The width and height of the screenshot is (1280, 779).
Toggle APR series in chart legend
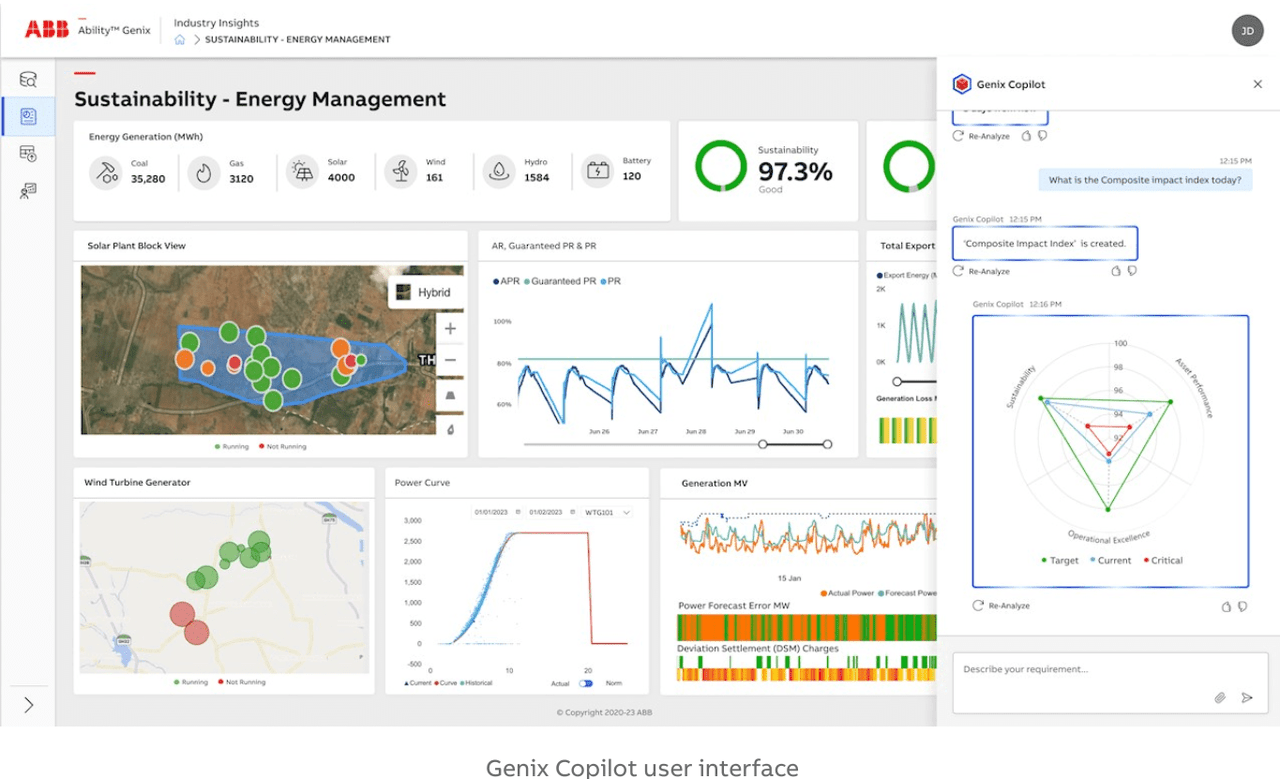click(x=506, y=281)
